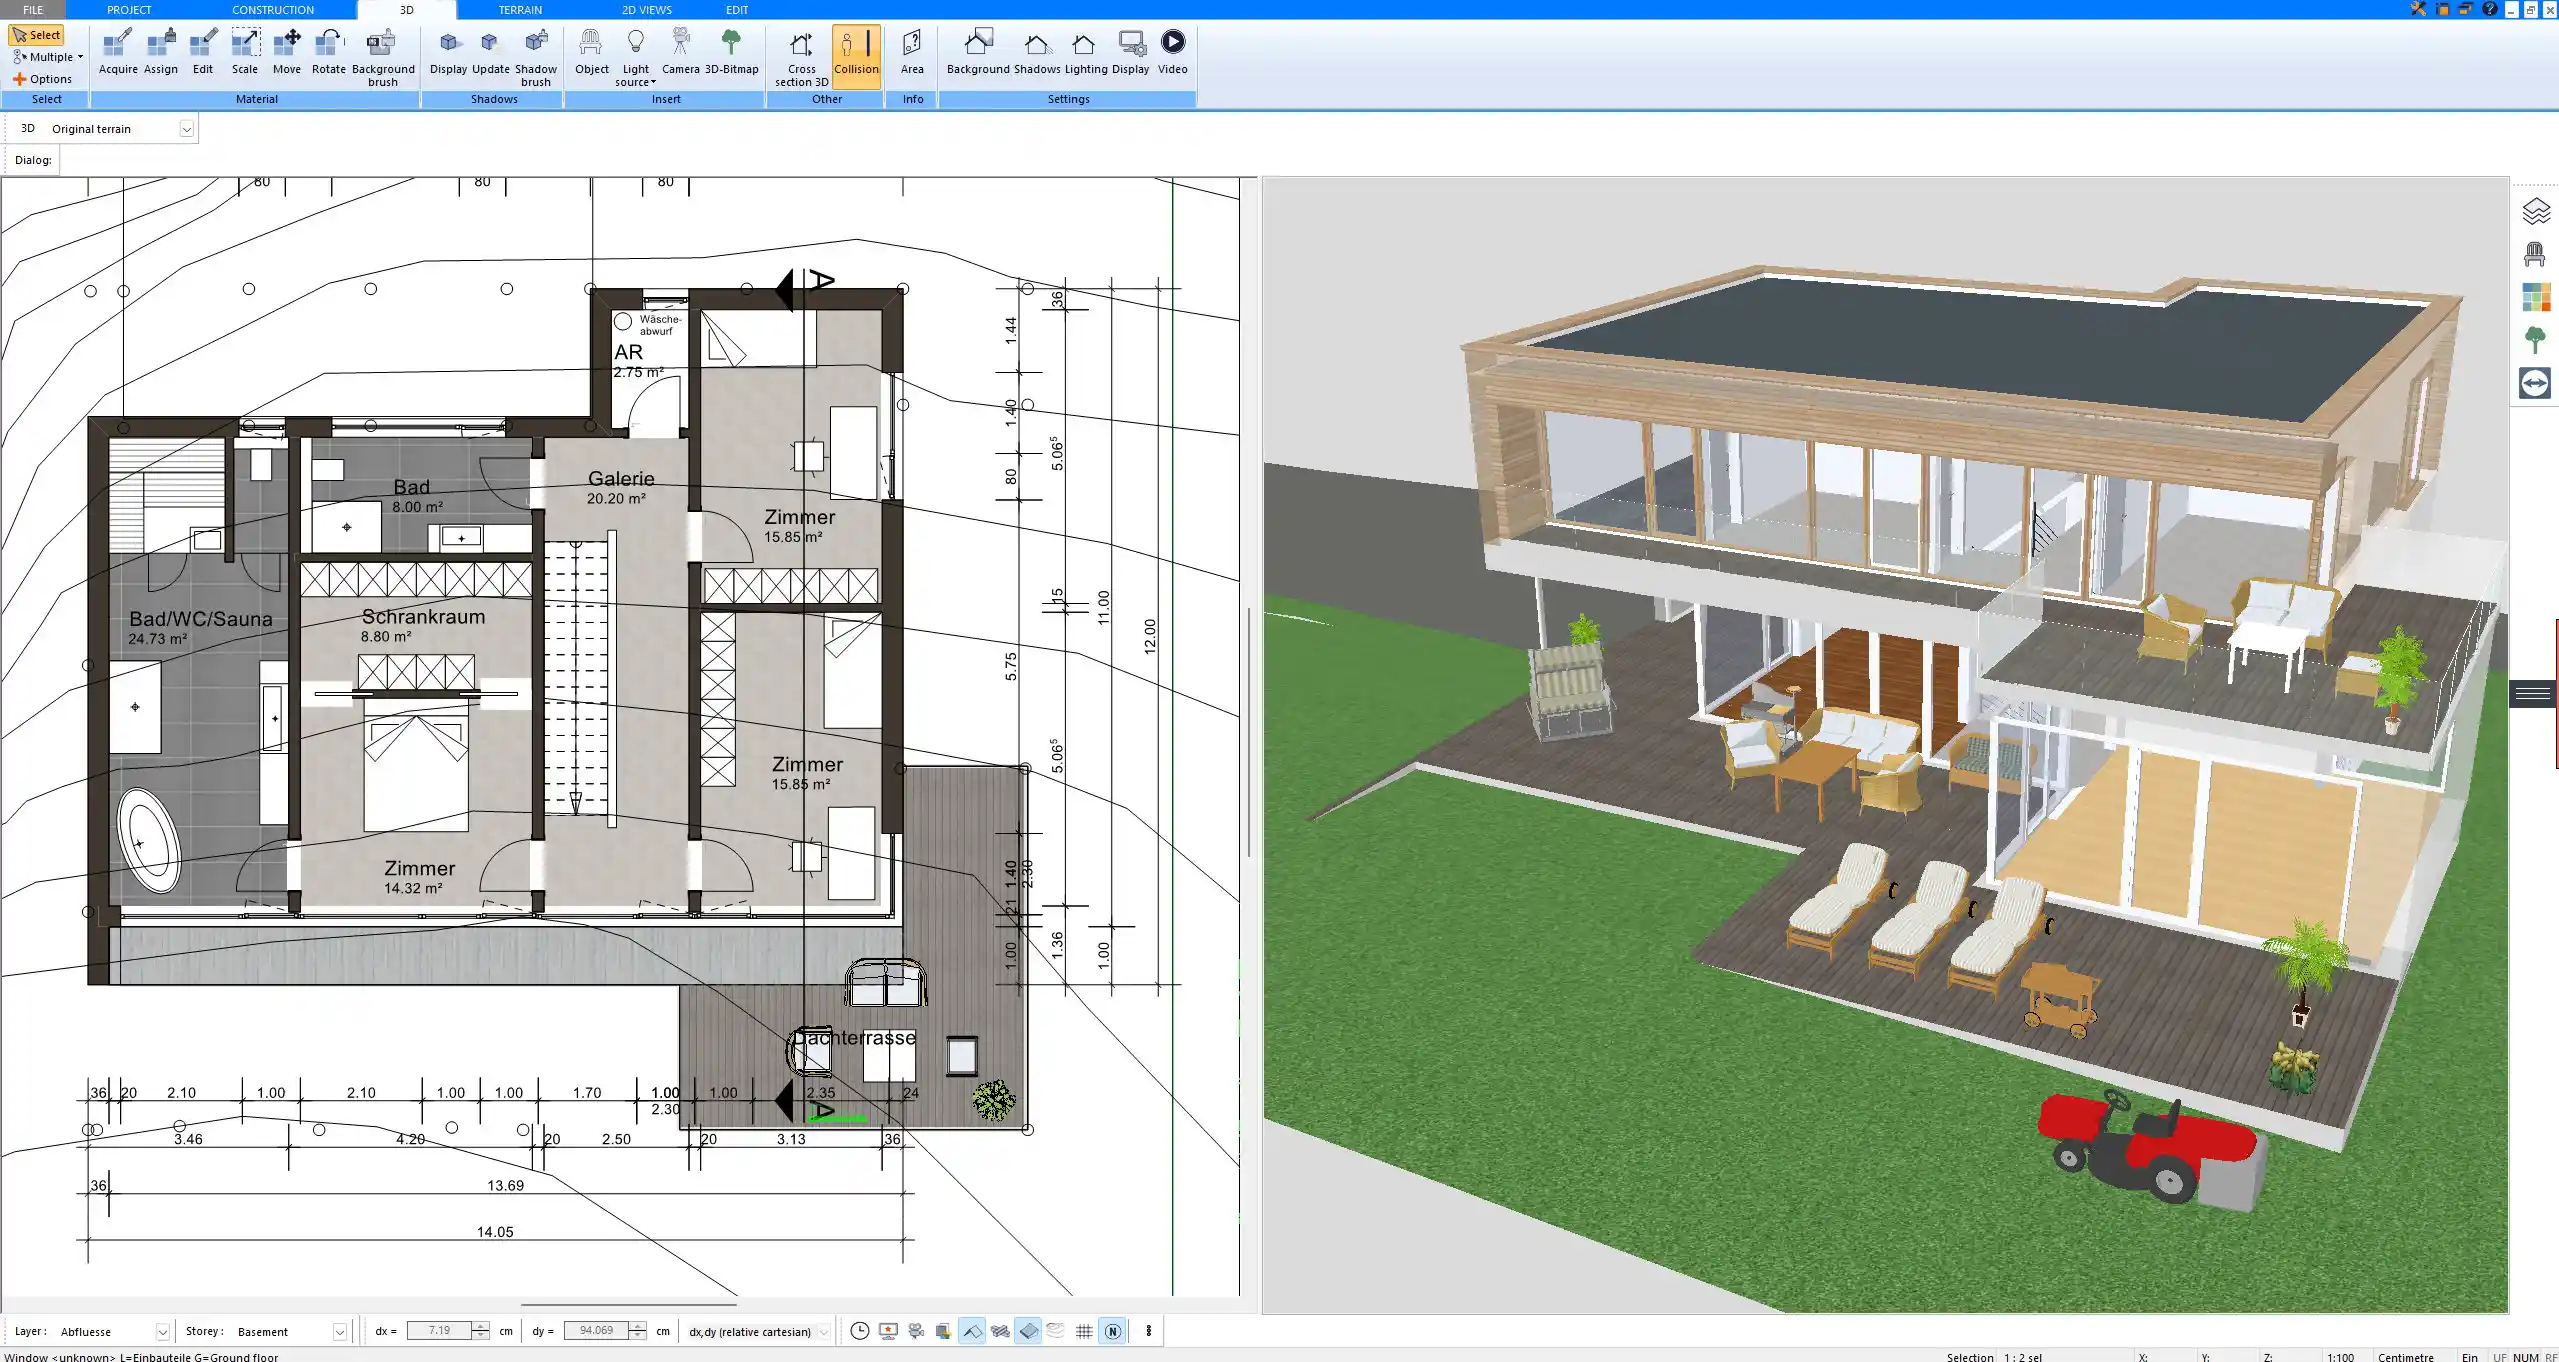The image size is (2559, 1362).
Task: Click the cascade windows icon in title bar
Action: pos(2466,9)
